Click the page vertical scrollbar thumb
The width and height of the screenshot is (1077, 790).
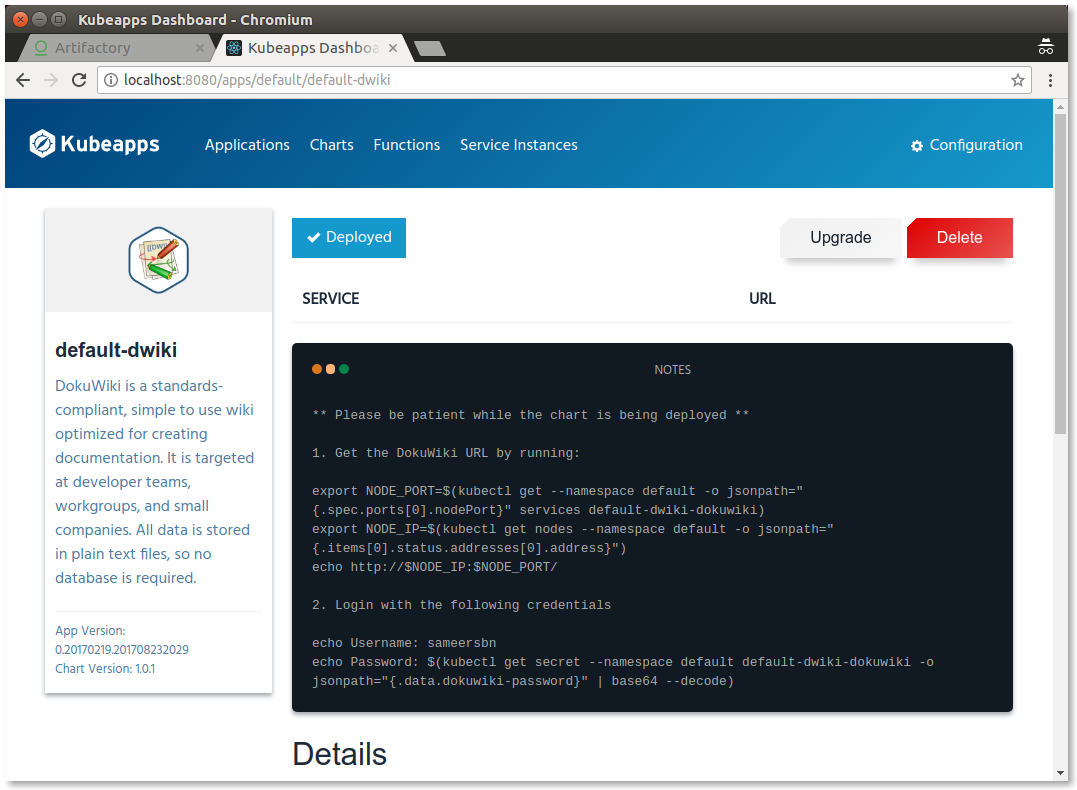[1061, 273]
